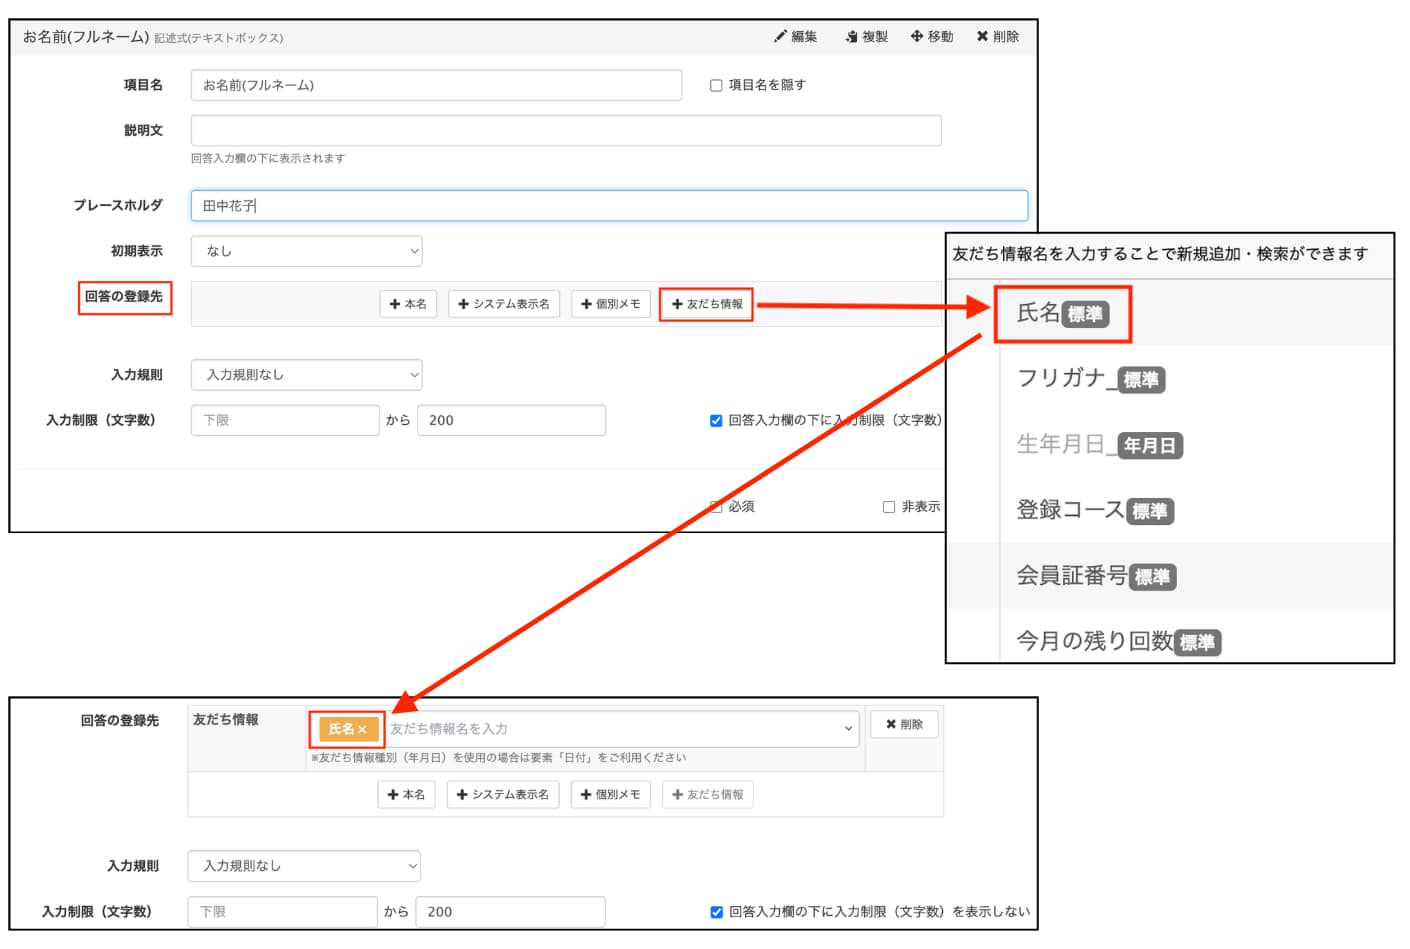Open the 初期表示 dropdown

tap(306, 252)
